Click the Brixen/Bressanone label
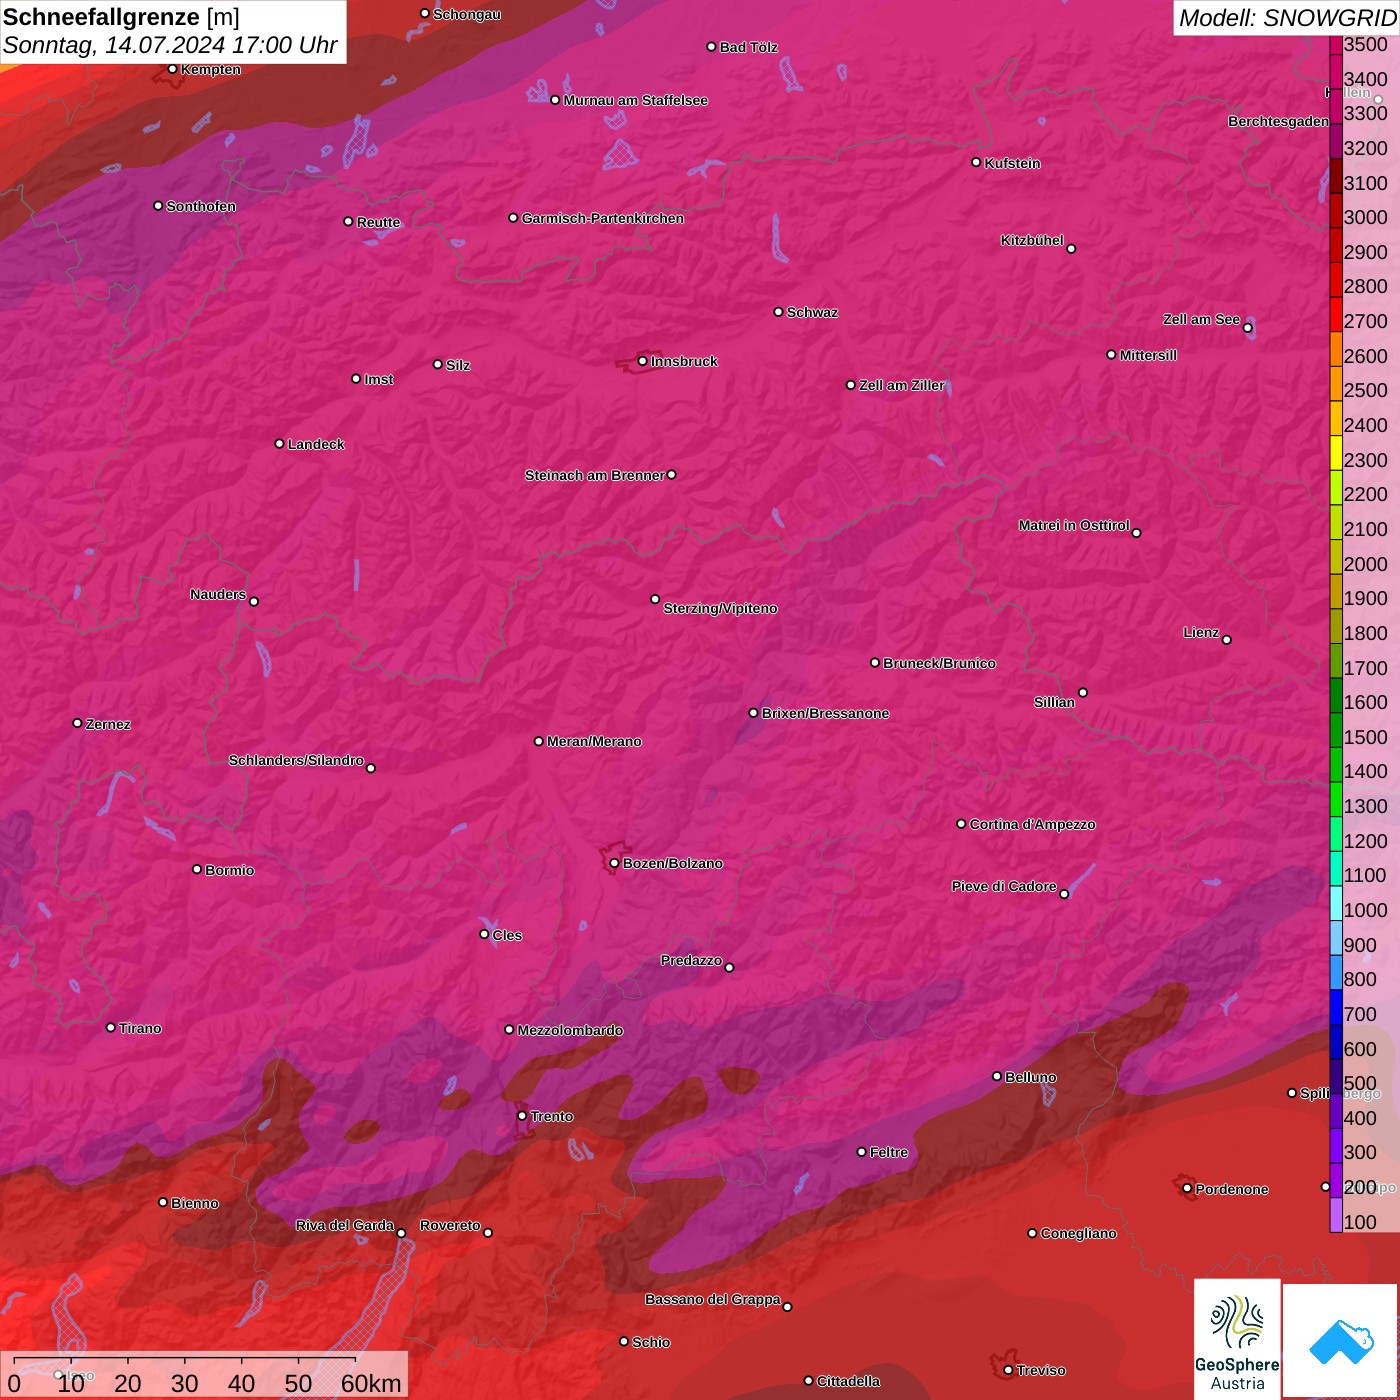Viewport: 1400px width, 1400px height. 825,713
